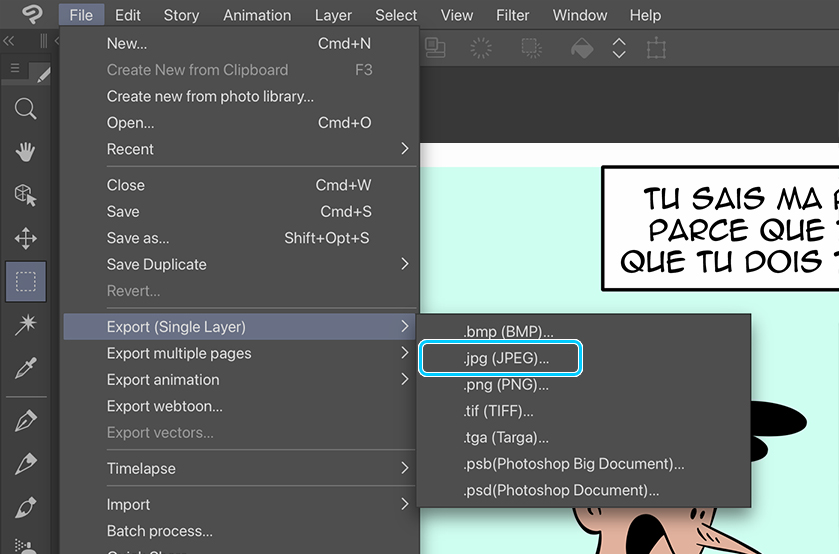The height and width of the screenshot is (554, 839).
Task: Pick the Move layer tool
Action: (25, 238)
